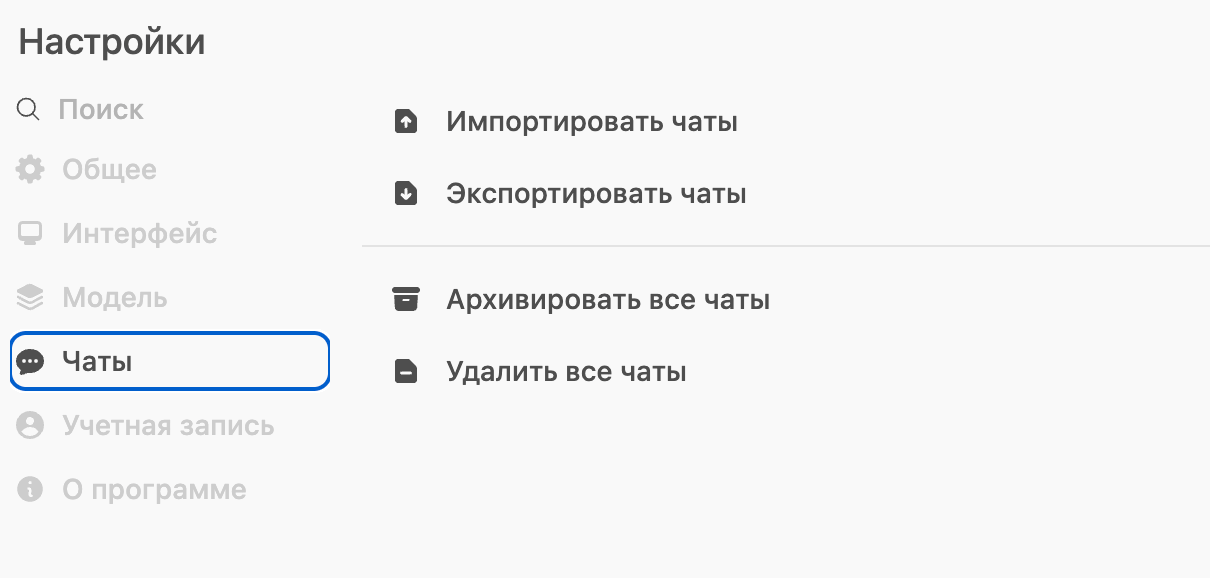Click the delete all chats icon
Image resolution: width=1210 pixels, height=578 pixels.
tap(405, 373)
